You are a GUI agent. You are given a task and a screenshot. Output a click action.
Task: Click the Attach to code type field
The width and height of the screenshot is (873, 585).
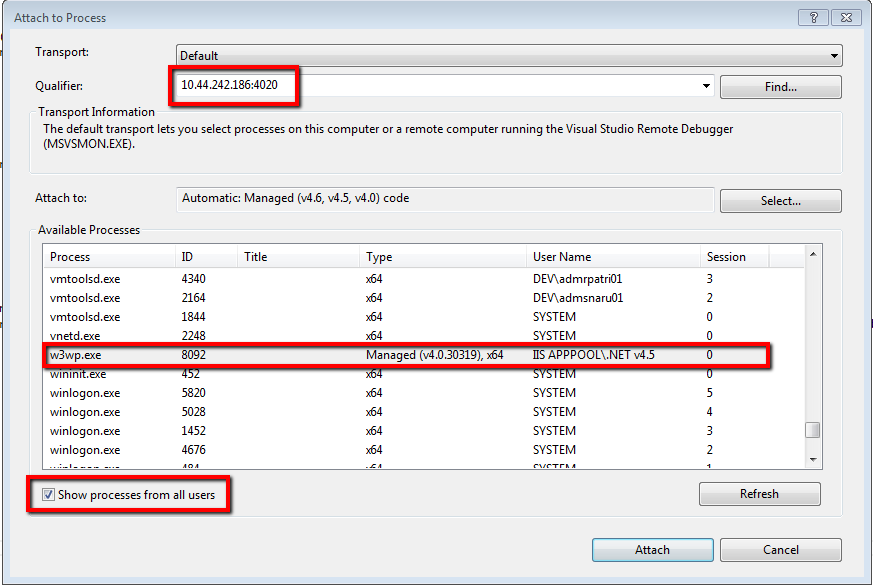pos(400,200)
